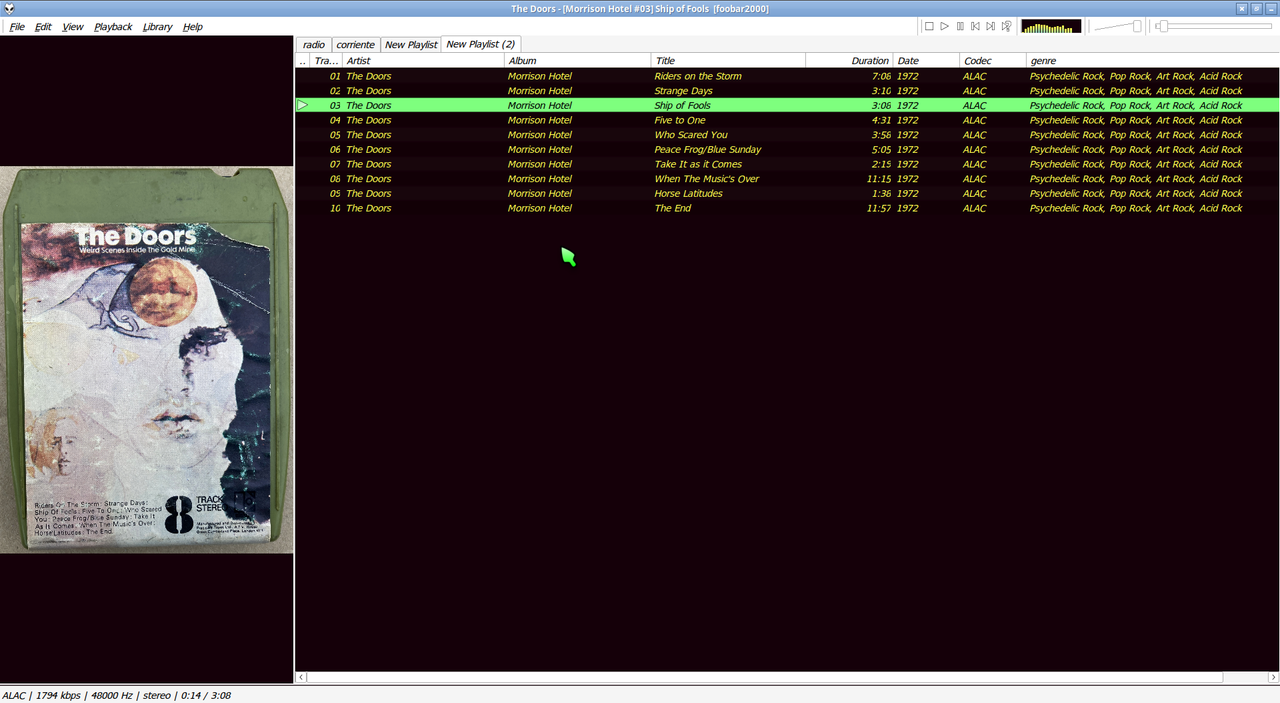Open the Edit menu
The height and width of the screenshot is (703, 1280).
[x=43, y=27]
